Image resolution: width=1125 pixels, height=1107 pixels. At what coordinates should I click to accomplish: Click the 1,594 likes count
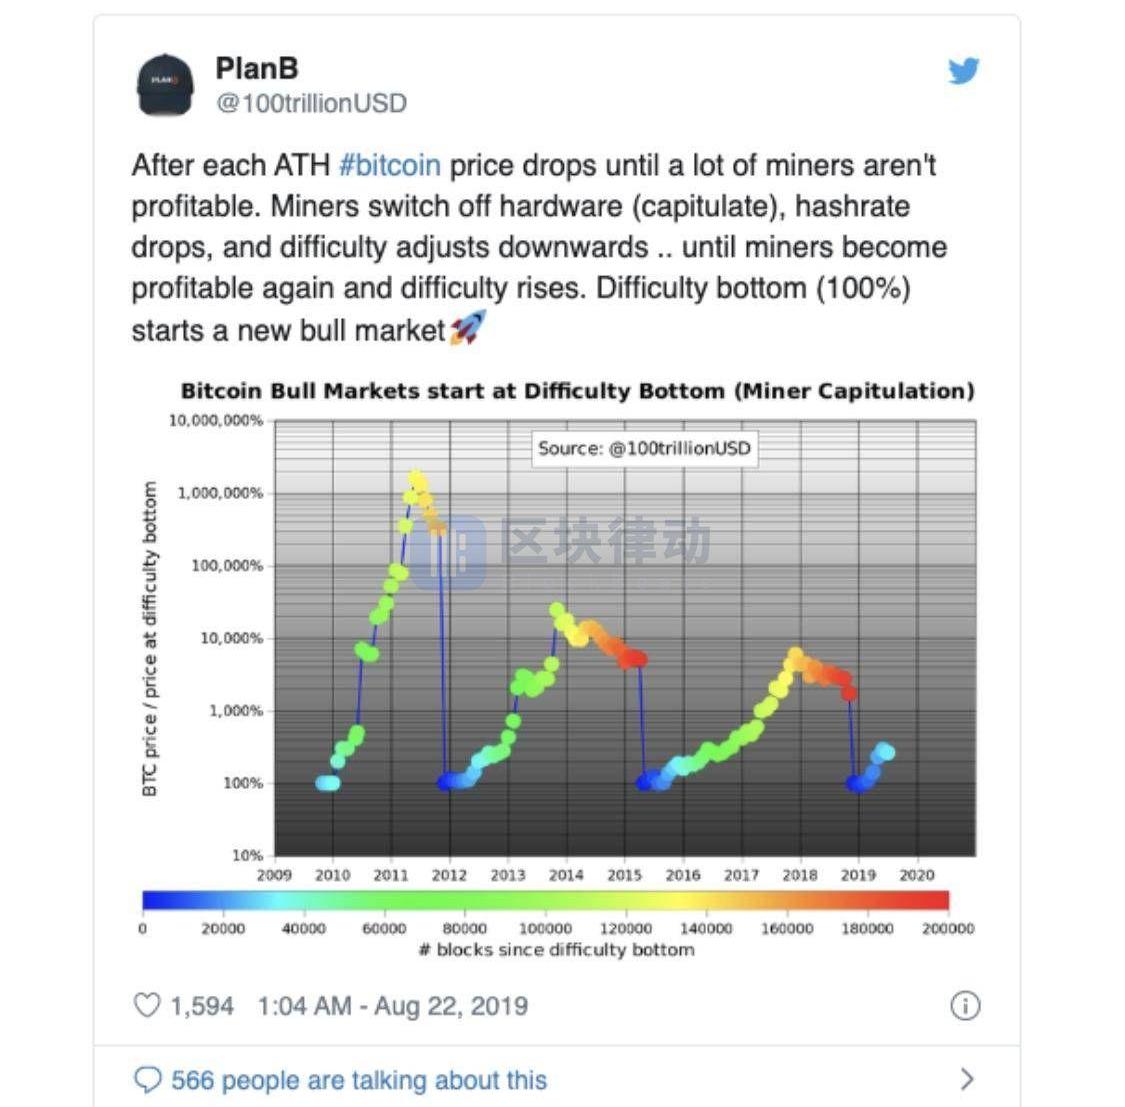pos(201,1005)
